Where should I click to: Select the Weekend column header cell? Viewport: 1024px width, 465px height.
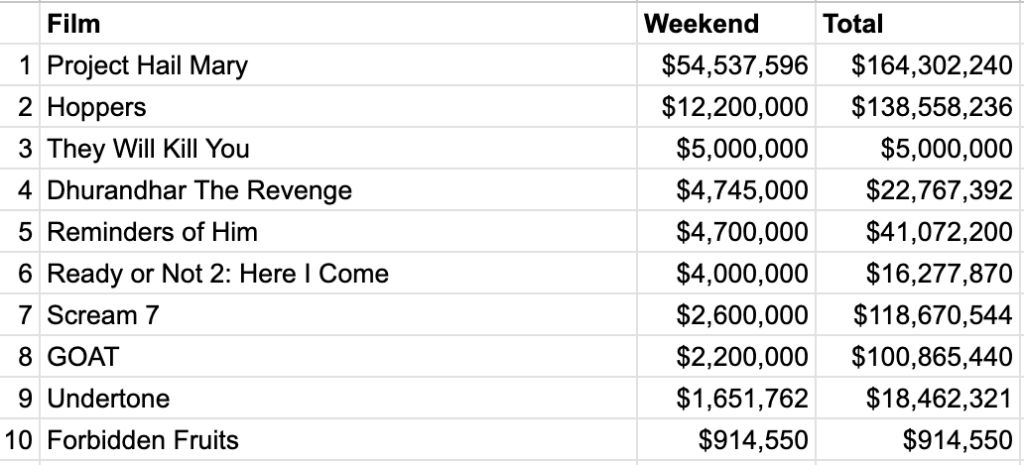coord(726,24)
